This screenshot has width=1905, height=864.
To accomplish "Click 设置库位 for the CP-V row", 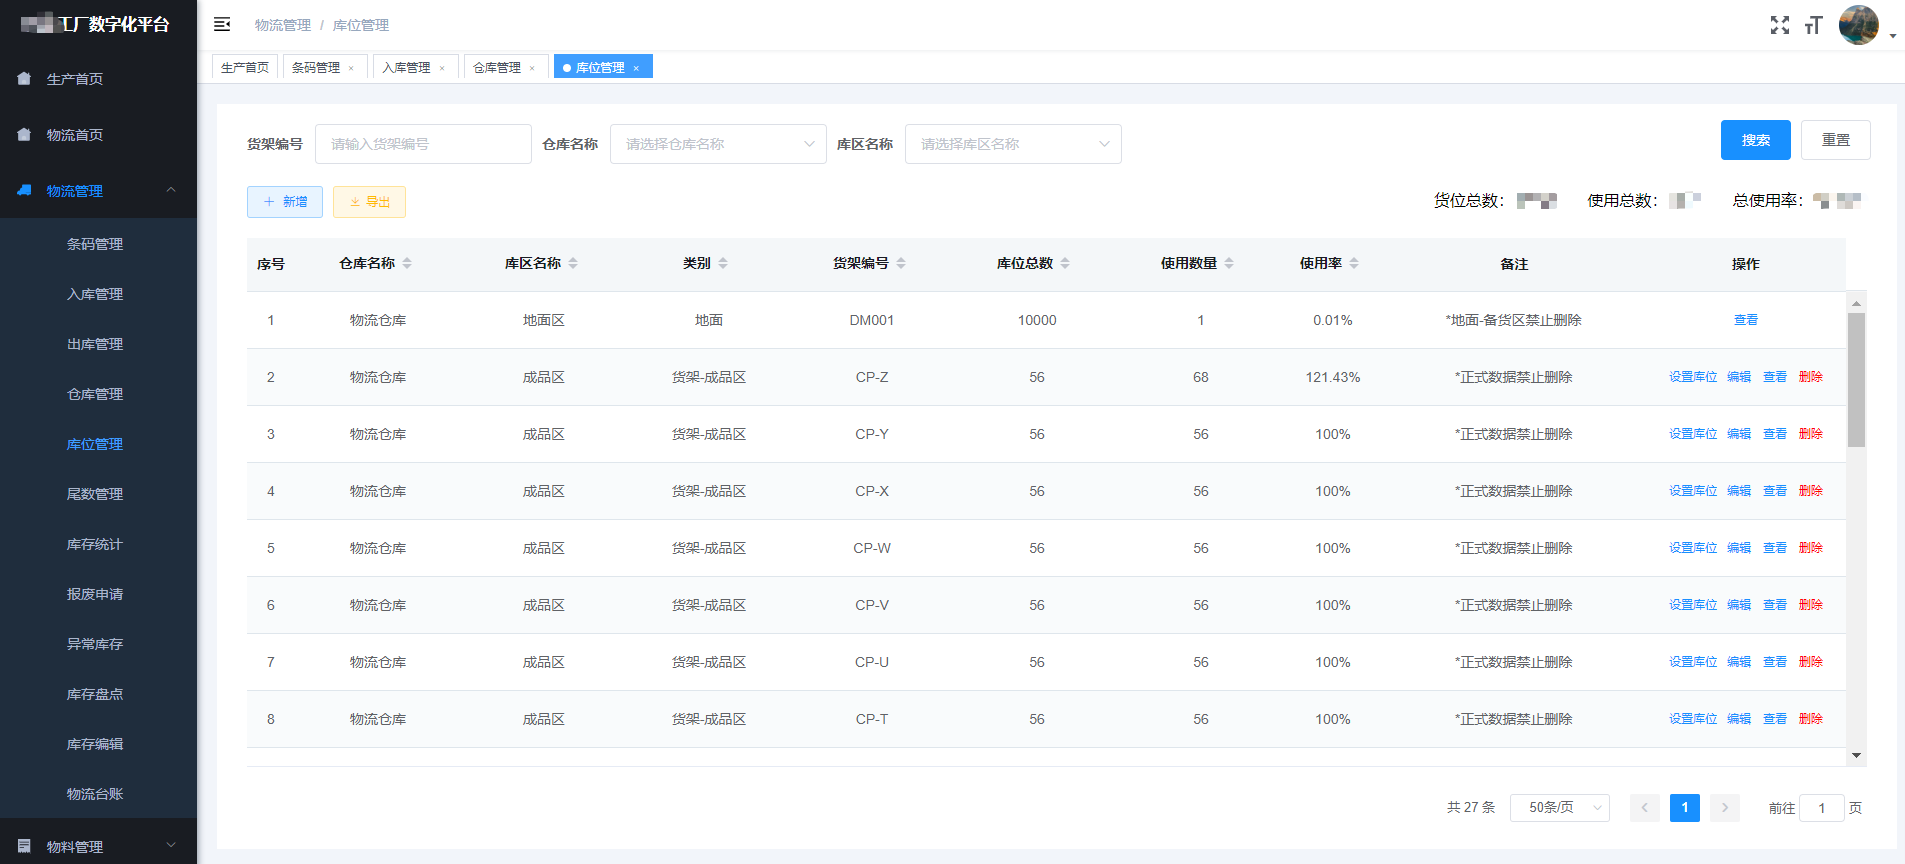I will pos(1693,605).
